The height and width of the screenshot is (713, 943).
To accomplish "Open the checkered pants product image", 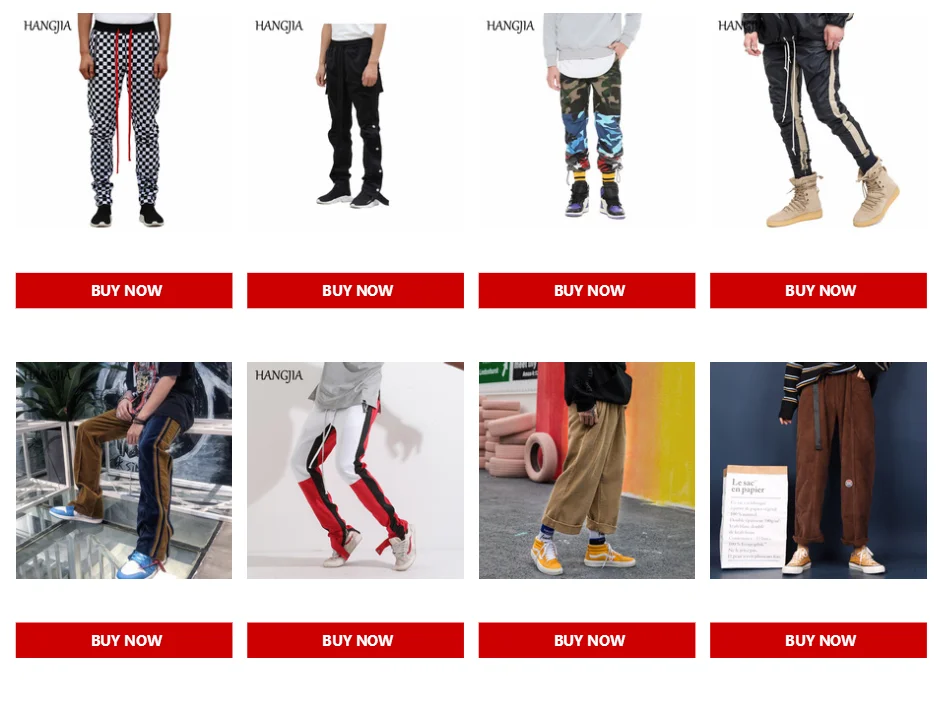I will coord(124,120).
